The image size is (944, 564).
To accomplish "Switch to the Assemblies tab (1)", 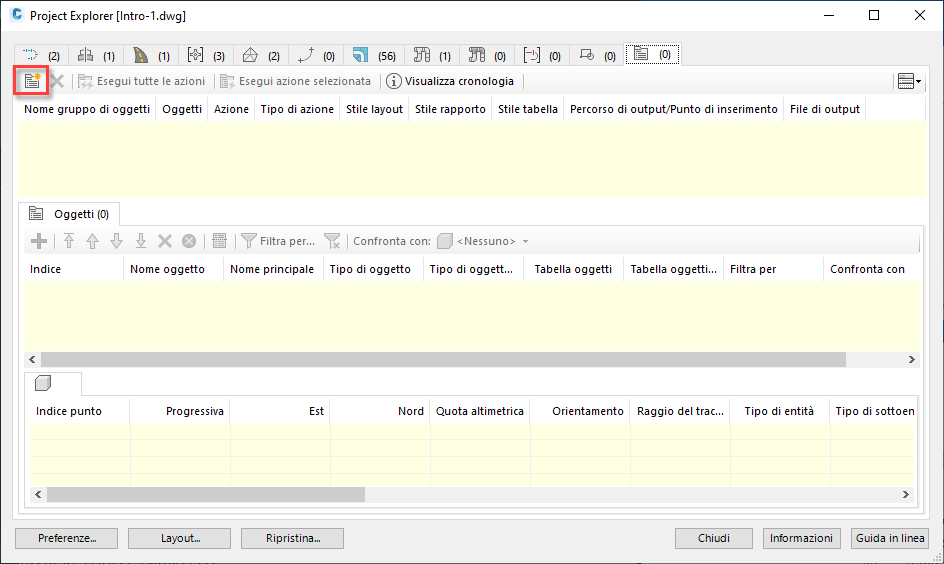I will click(x=96, y=55).
